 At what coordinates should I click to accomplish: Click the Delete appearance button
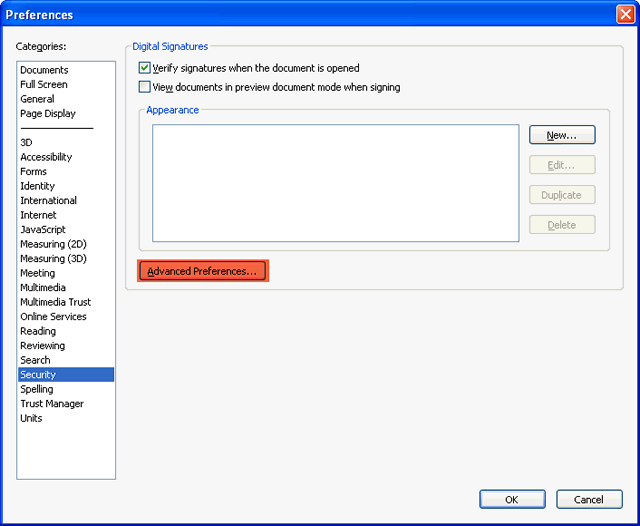562,225
